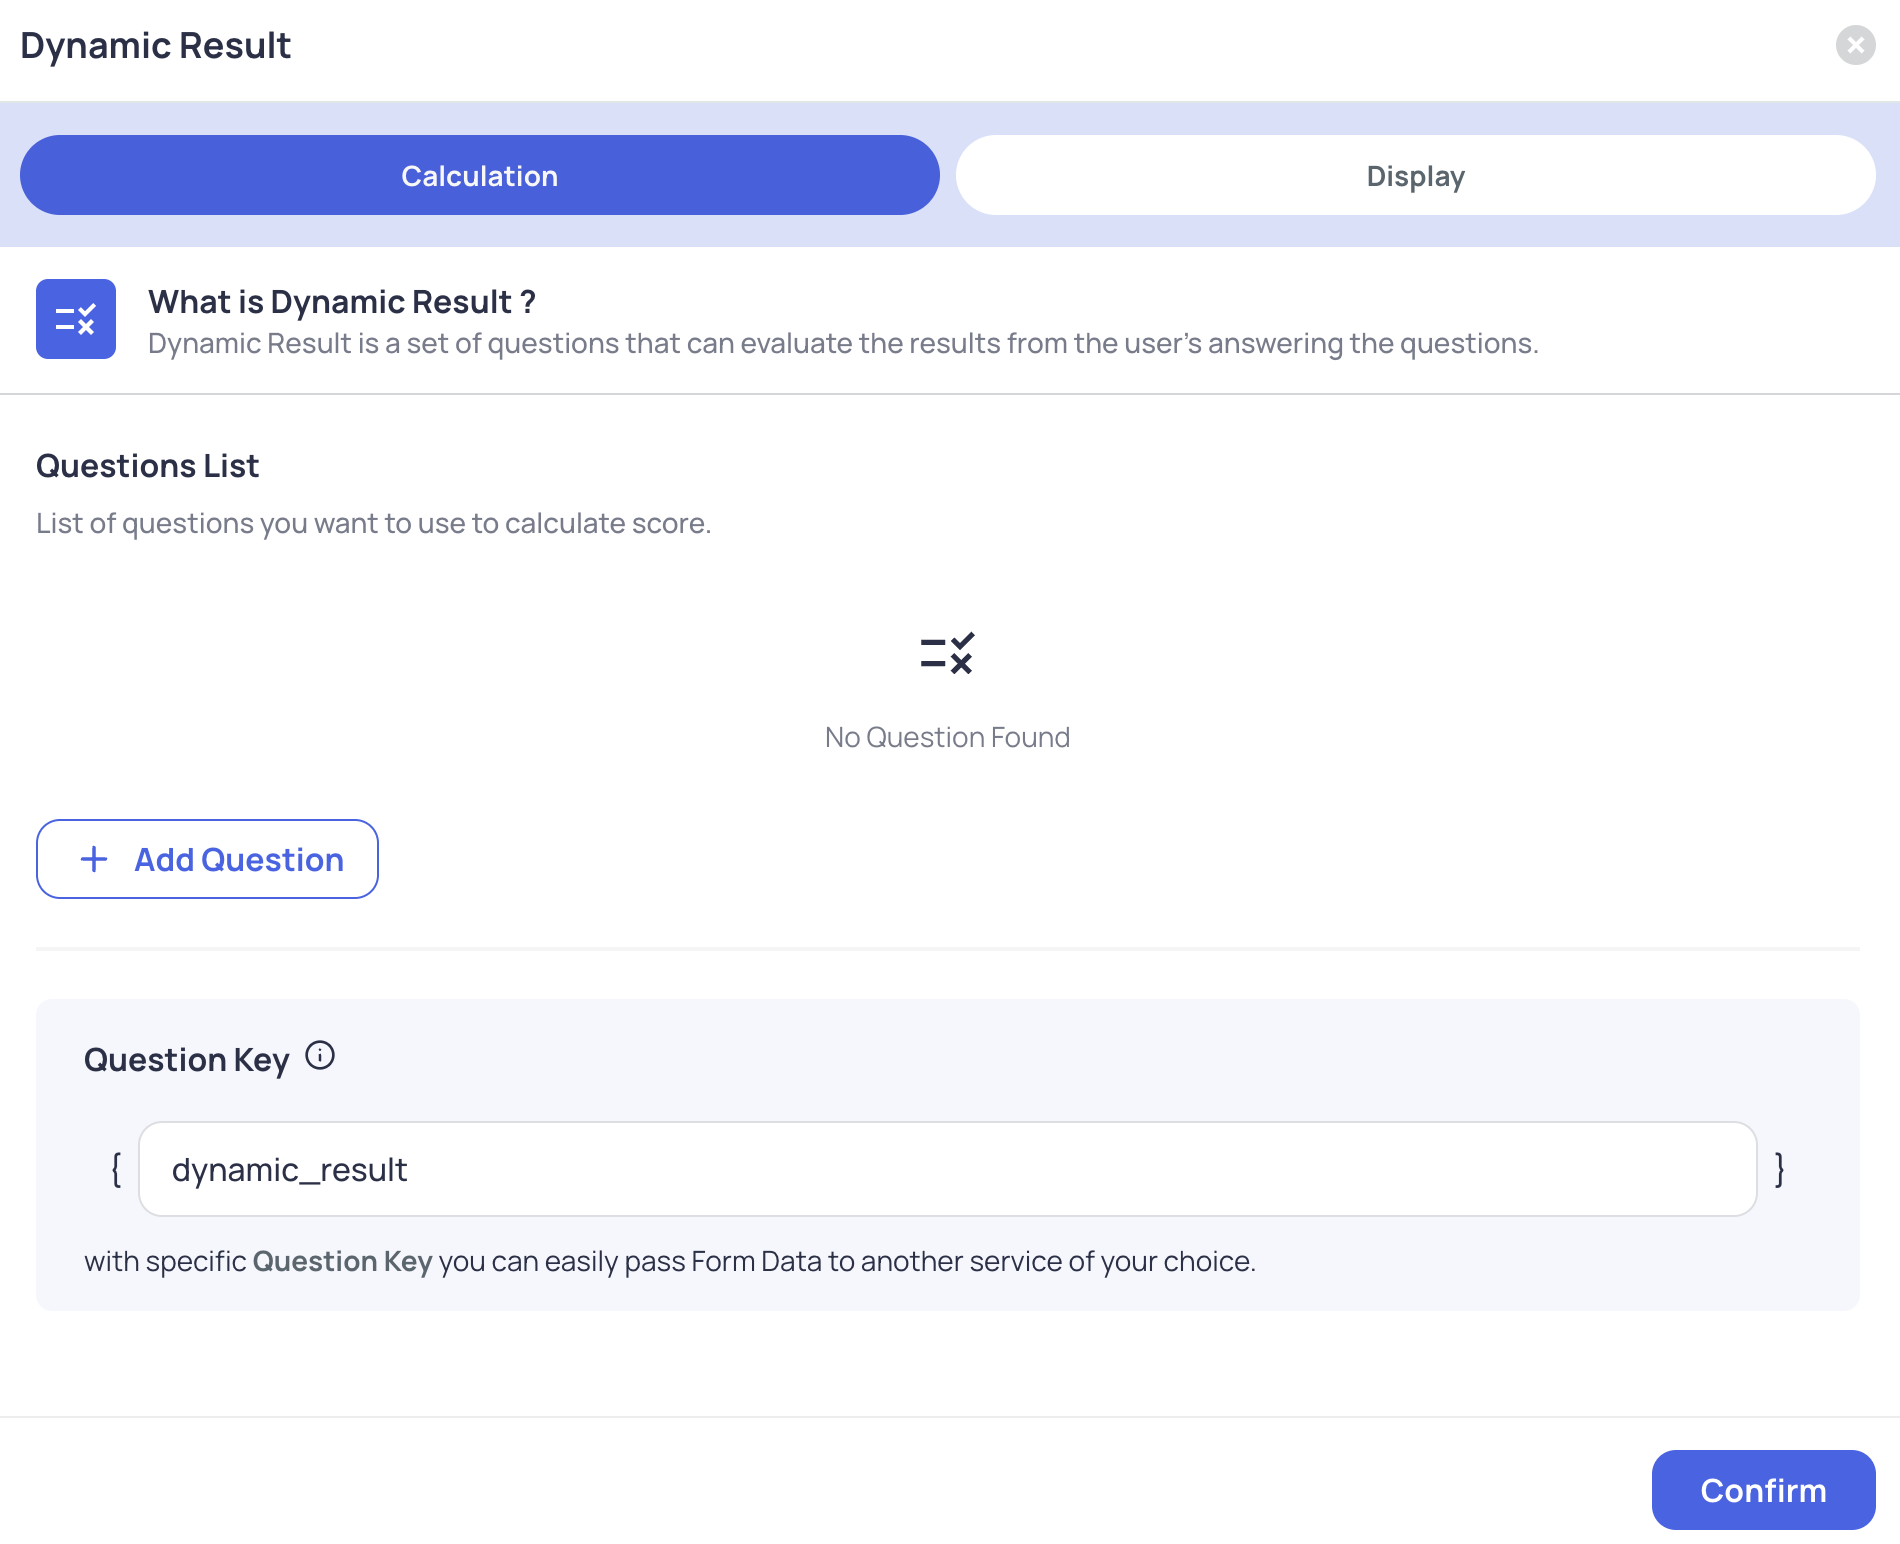
Task: Click the Add Question button label
Action: point(239,860)
